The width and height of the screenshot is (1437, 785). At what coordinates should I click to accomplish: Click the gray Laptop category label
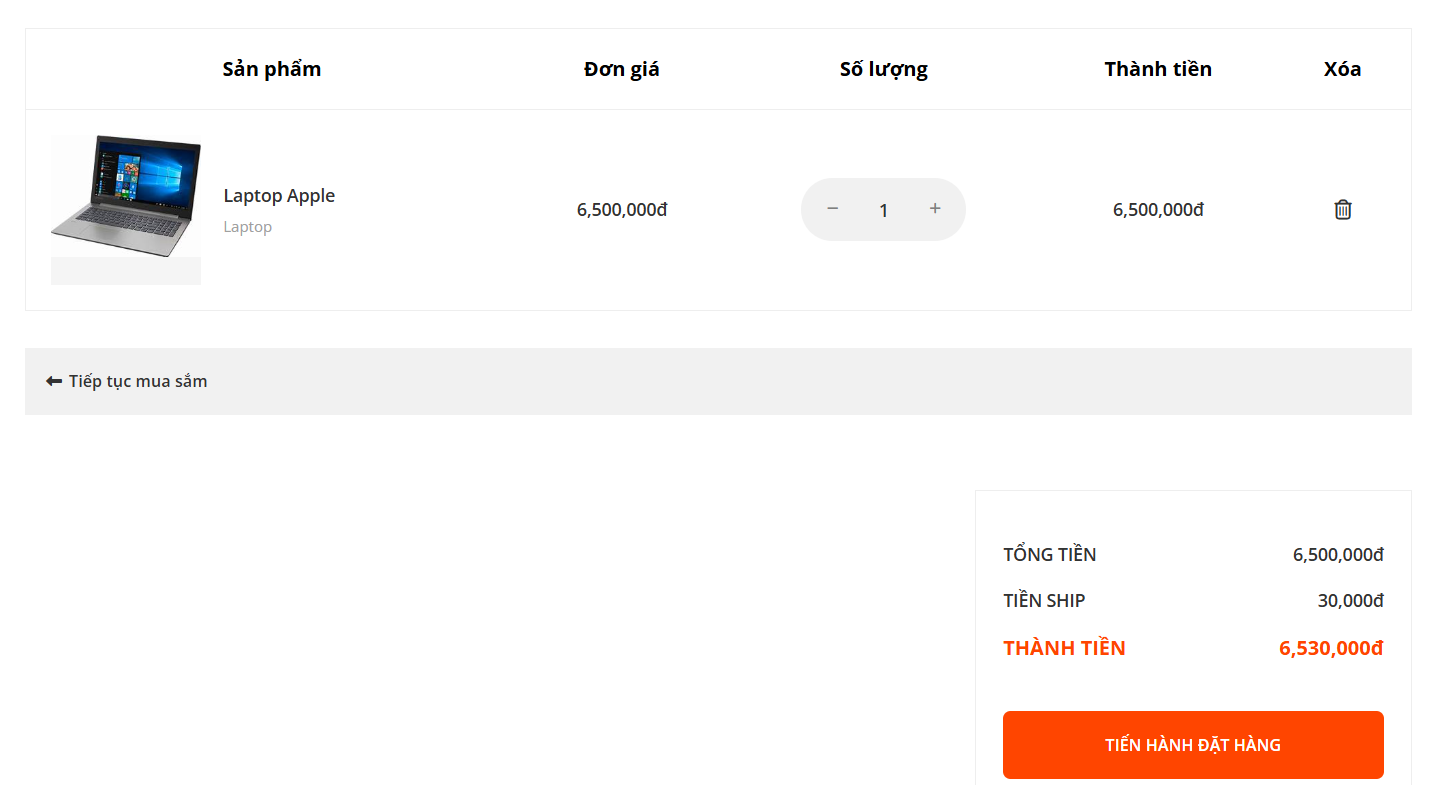248,227
